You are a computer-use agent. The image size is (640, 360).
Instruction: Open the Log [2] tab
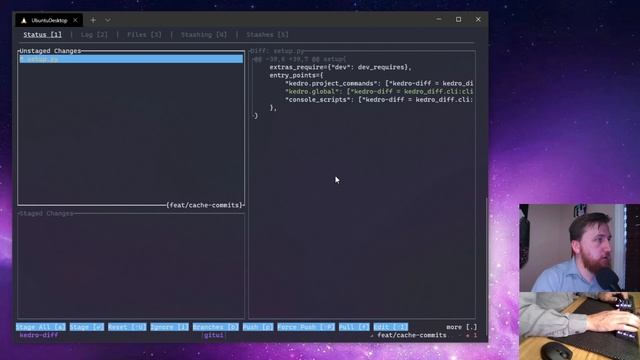click(x=94, y=35)
